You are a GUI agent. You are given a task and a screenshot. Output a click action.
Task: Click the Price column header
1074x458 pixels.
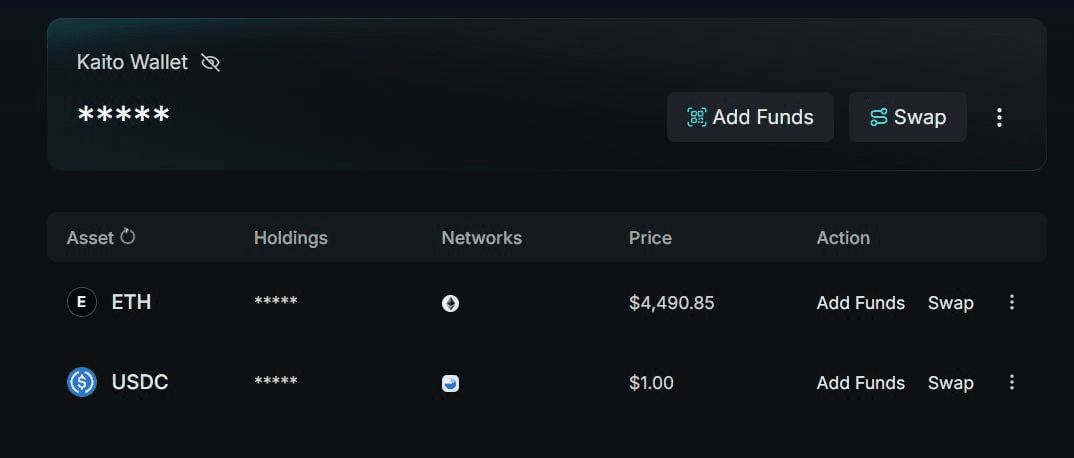[x=650, y=238]
